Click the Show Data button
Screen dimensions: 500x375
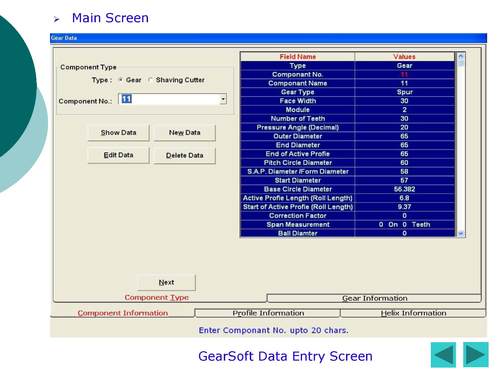tap(118, 133)
